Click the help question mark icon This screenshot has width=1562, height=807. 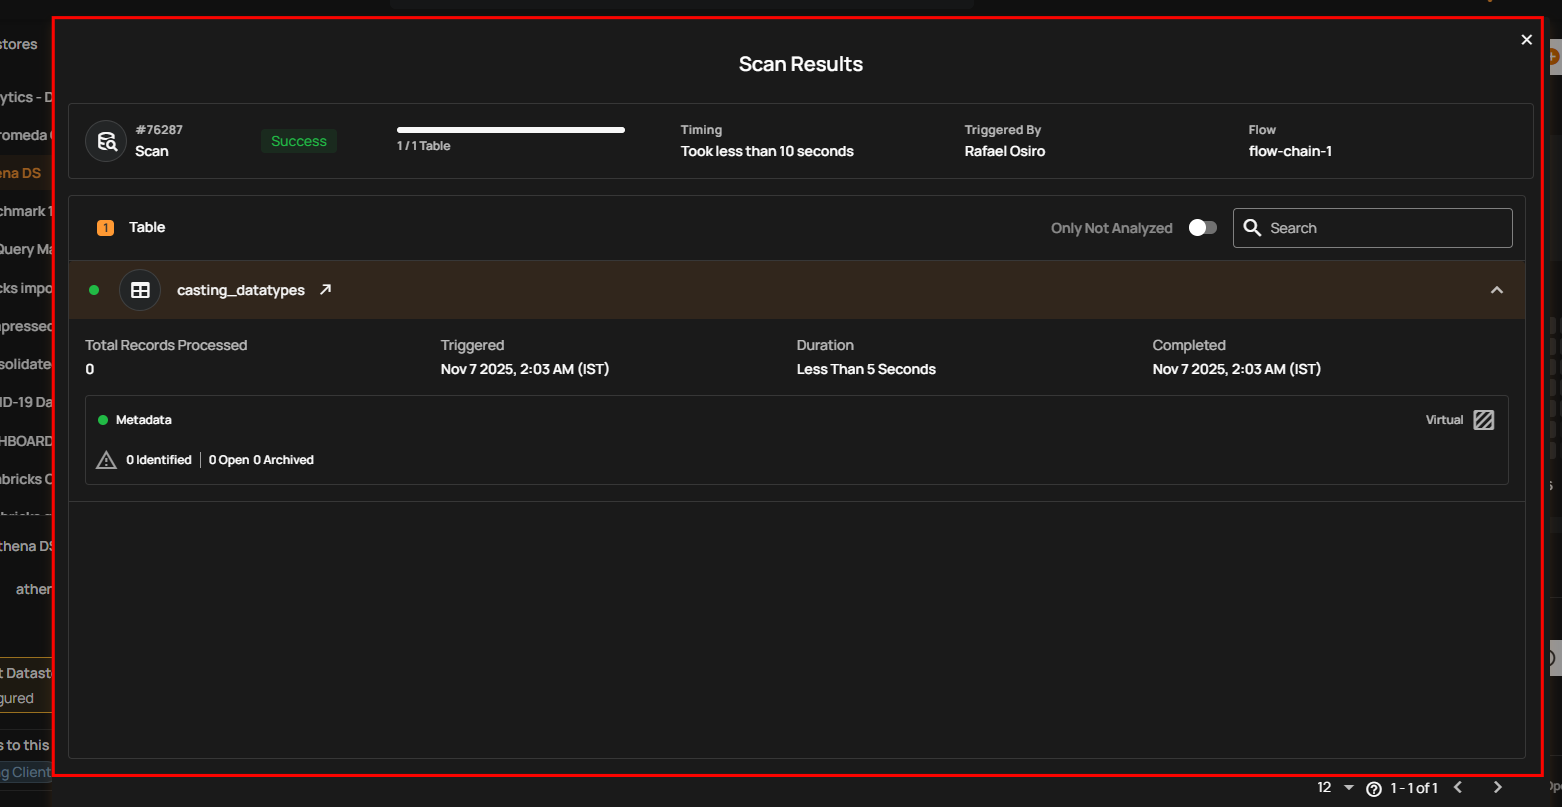point(1373,788)
